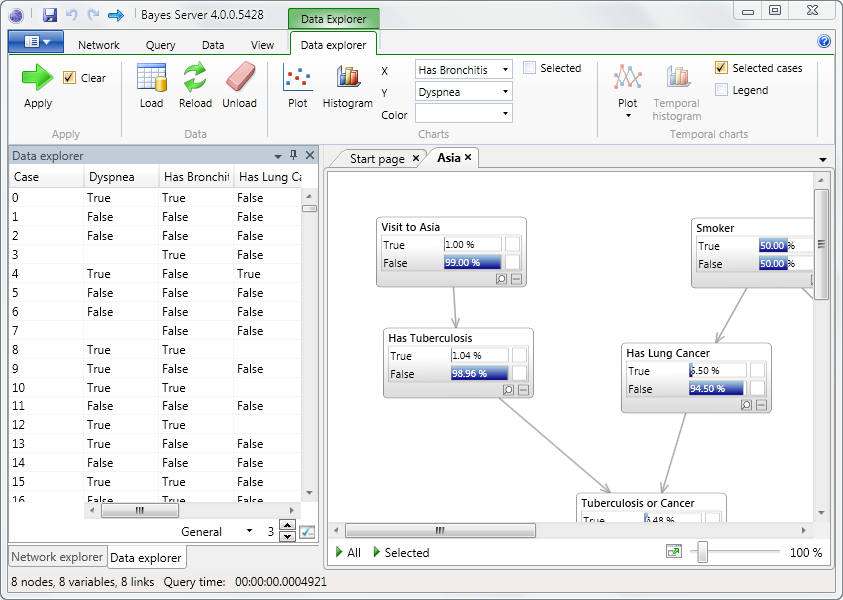
Task: Pin the Data explorer panel
Action: pyautogui.click(x=293, y=155)
